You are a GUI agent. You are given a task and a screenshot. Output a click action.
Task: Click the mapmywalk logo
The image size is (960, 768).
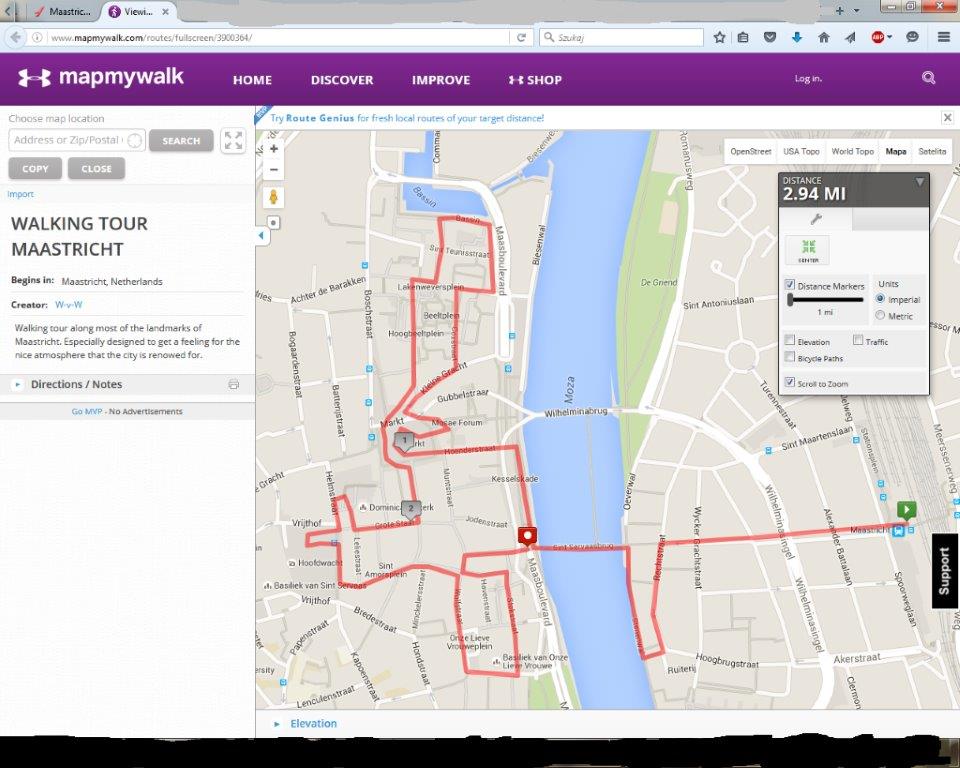100,77
